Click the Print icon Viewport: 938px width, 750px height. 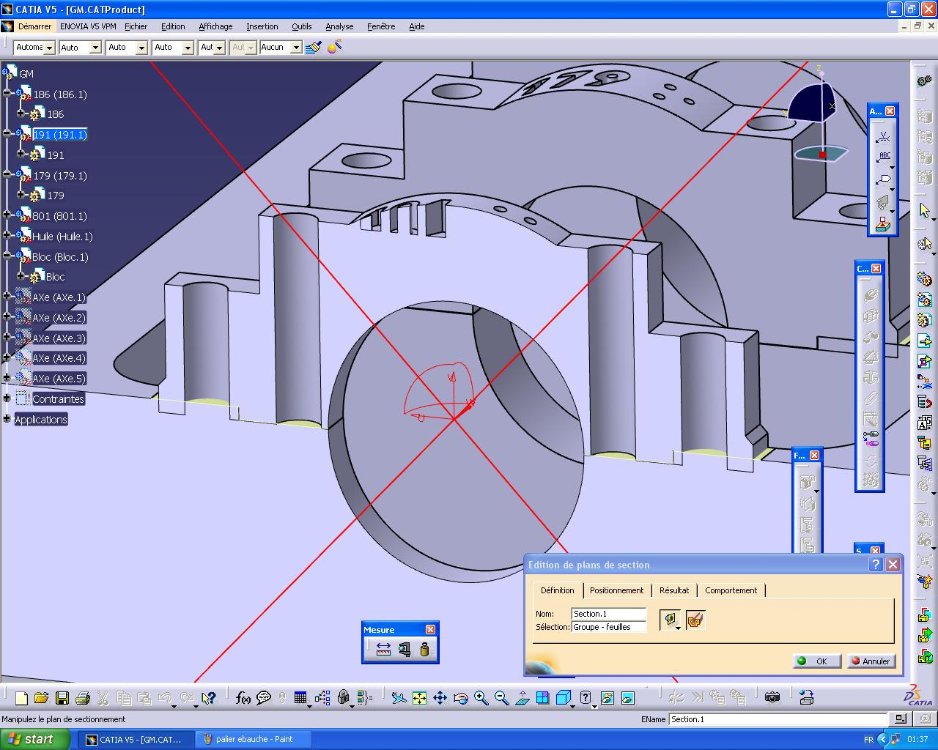(83, 698)
